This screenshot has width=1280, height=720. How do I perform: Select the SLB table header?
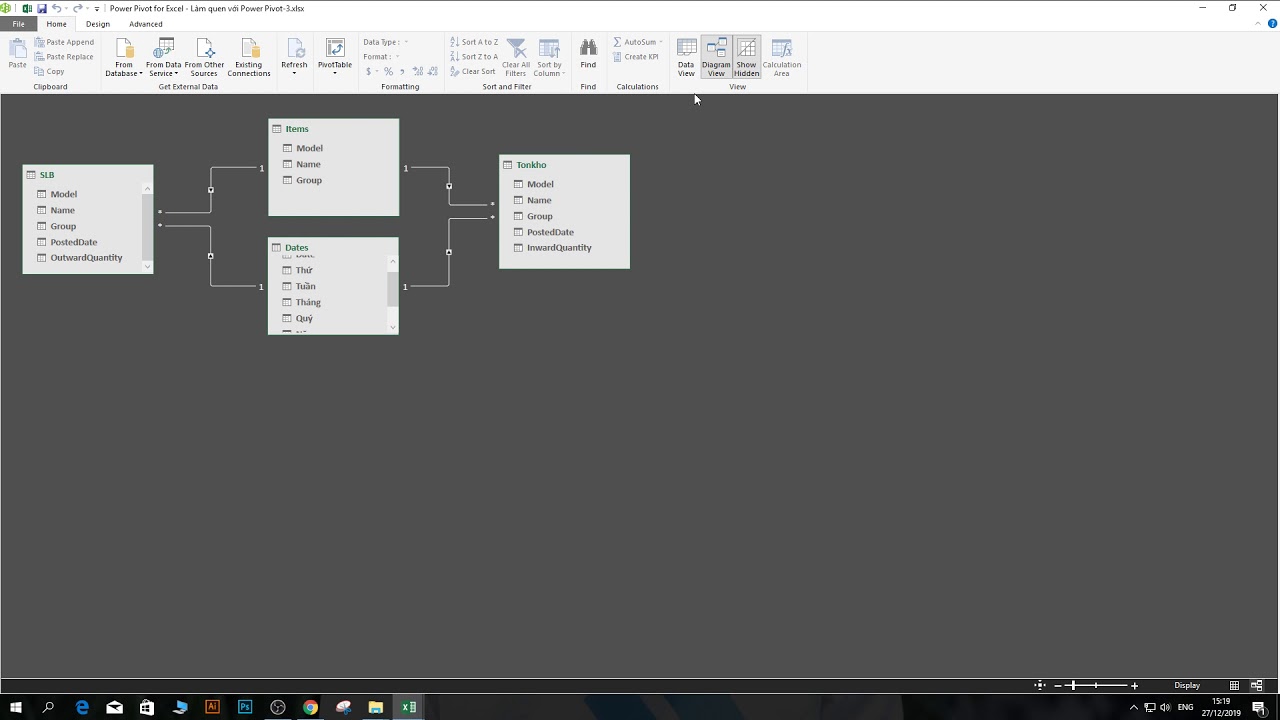click(x=88, y=175)
